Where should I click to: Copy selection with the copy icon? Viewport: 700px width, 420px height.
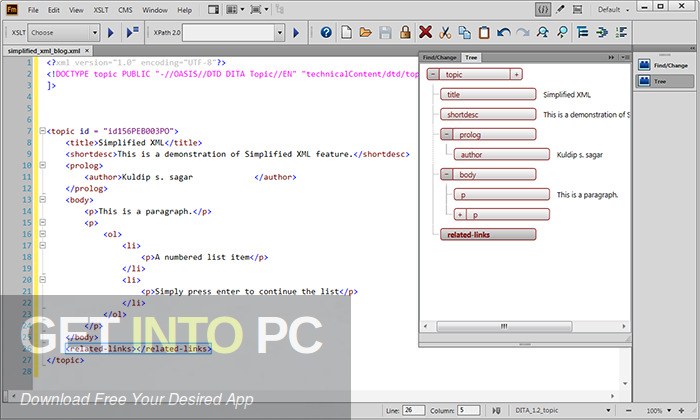point(464,32)
